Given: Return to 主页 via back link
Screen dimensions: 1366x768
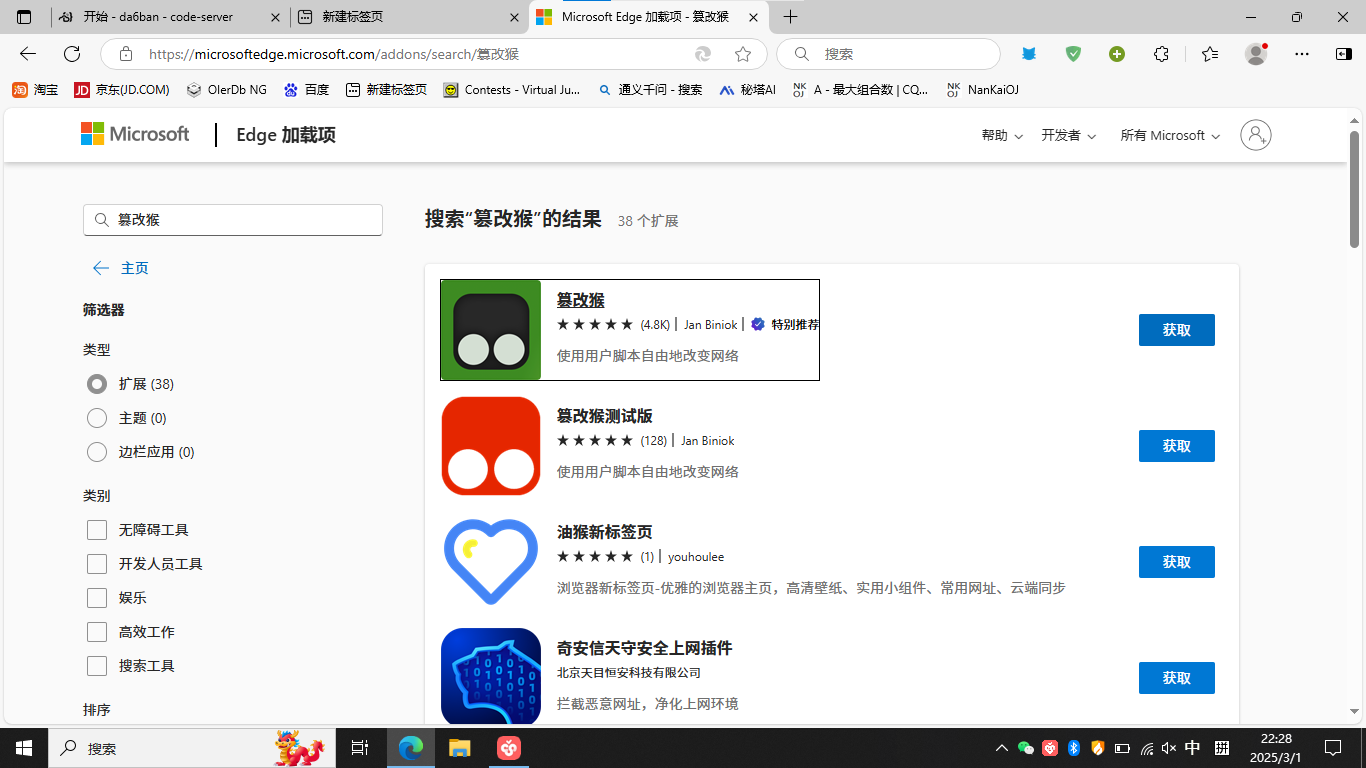Looking at the screenshot, I should pyautogui.click(x=121, y=268).
